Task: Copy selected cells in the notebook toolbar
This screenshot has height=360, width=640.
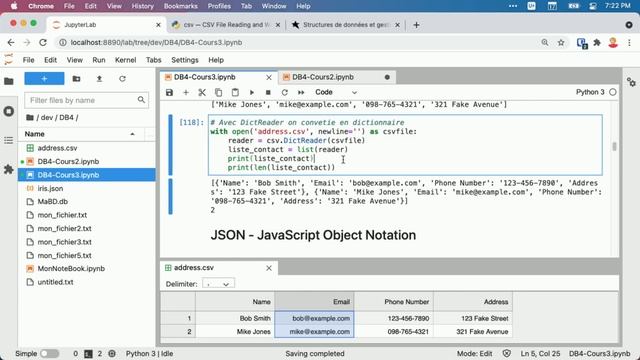Action: [218, 93]
